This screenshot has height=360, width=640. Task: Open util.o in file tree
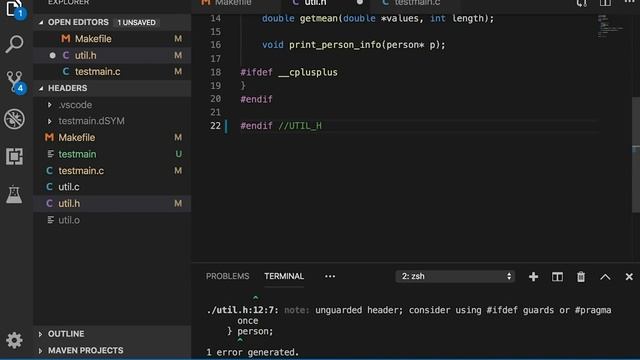(112, 220)
